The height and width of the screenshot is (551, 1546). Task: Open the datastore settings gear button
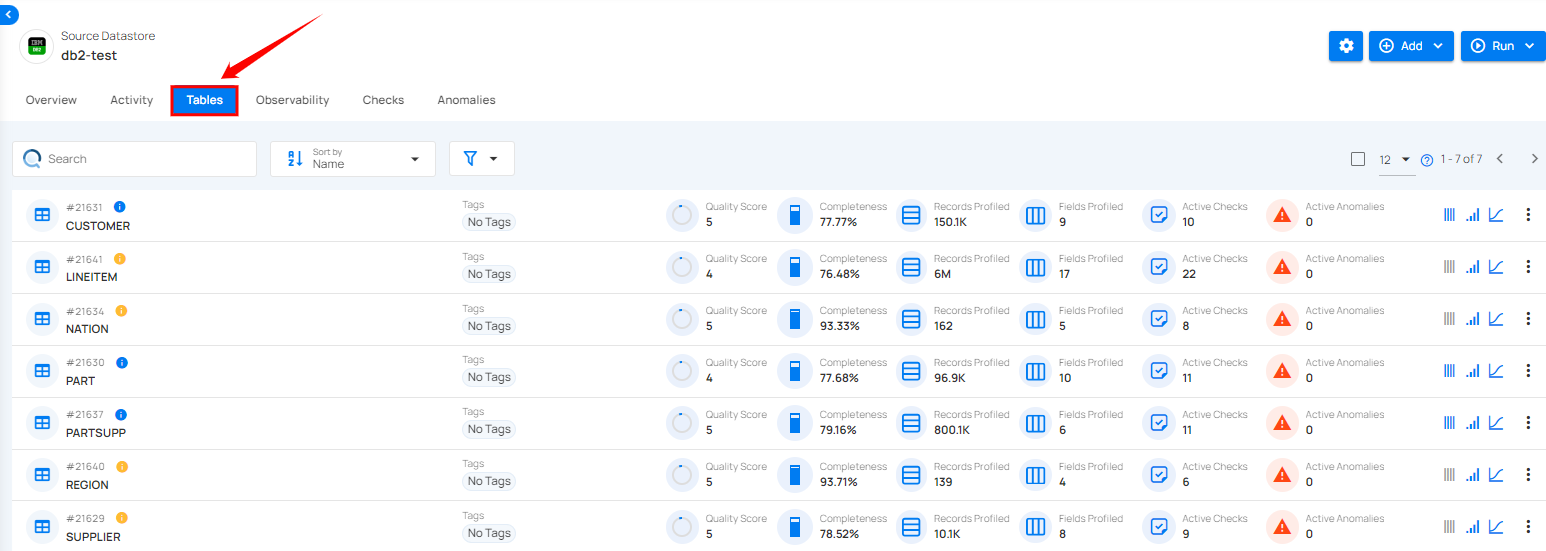[1346, 46]
